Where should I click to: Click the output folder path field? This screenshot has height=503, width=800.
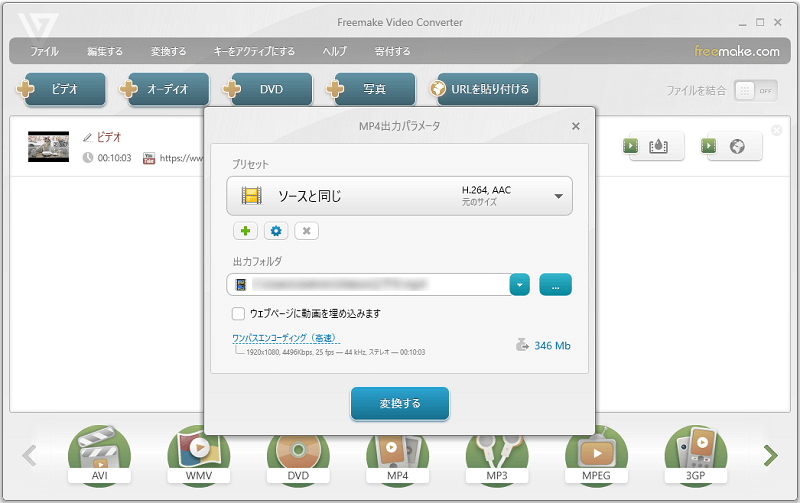[368, 285]
